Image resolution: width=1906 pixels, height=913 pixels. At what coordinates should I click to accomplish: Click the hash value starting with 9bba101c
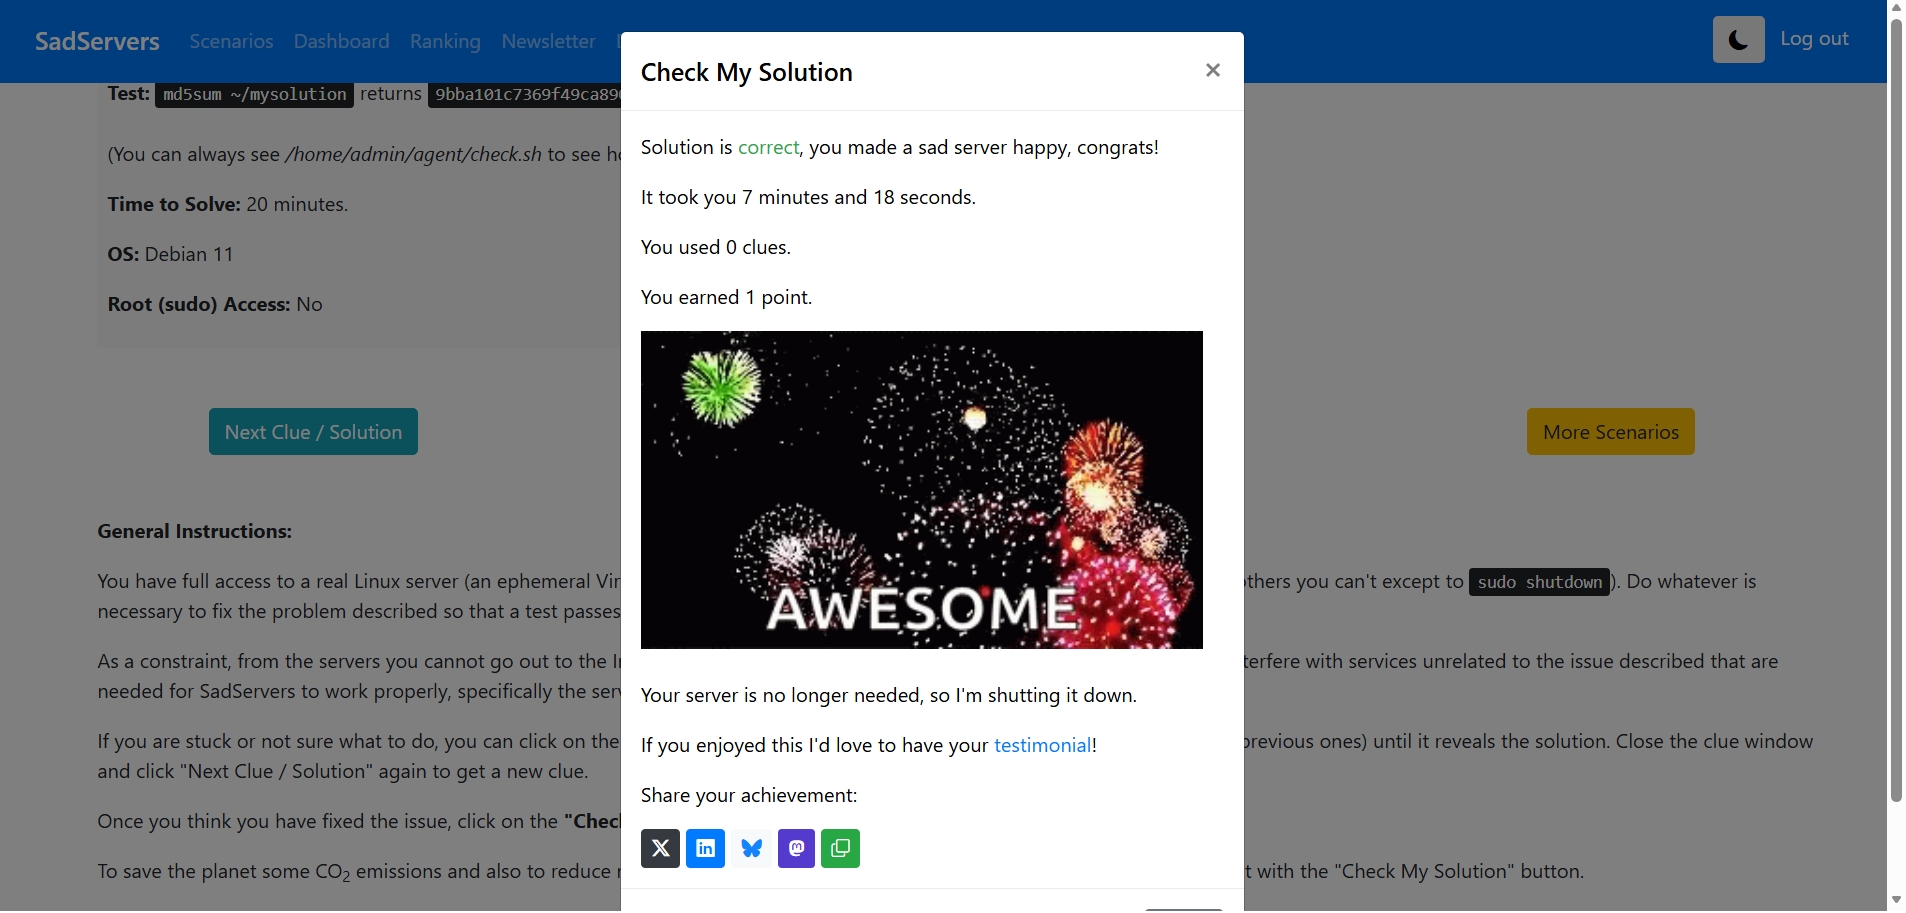(x=525, y=94)
